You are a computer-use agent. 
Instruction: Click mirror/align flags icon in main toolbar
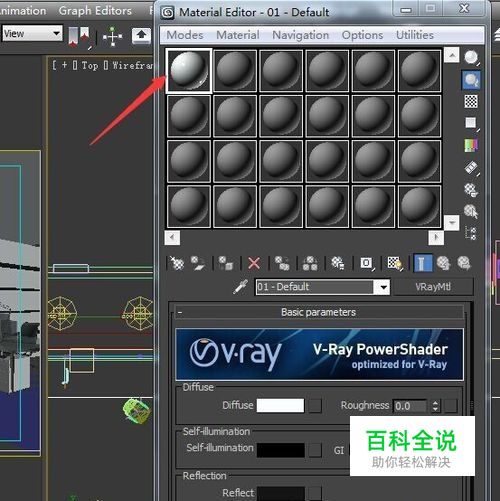click(x=79, y=37)
